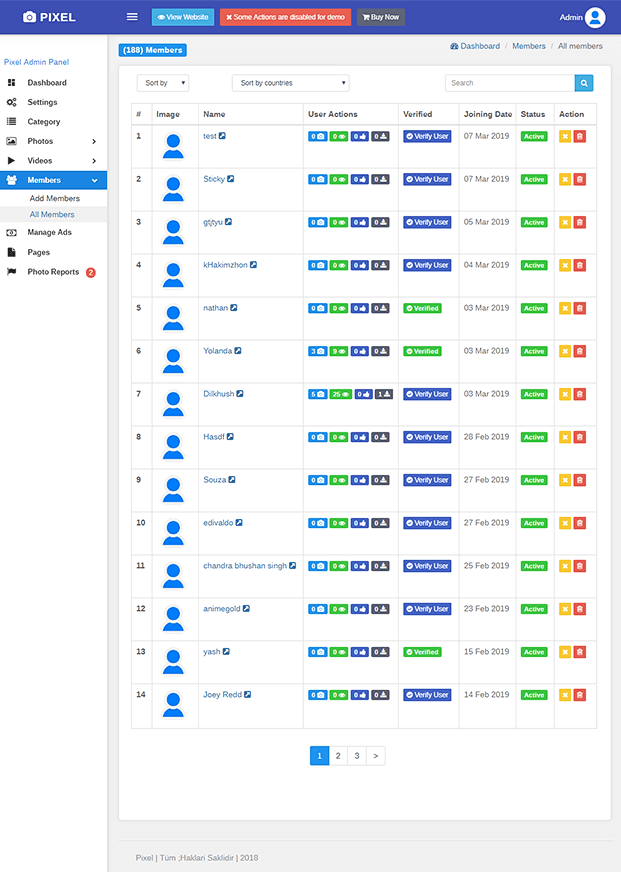Open external profile icon next to nathan

pyautogui.click(x=234, y=308)
